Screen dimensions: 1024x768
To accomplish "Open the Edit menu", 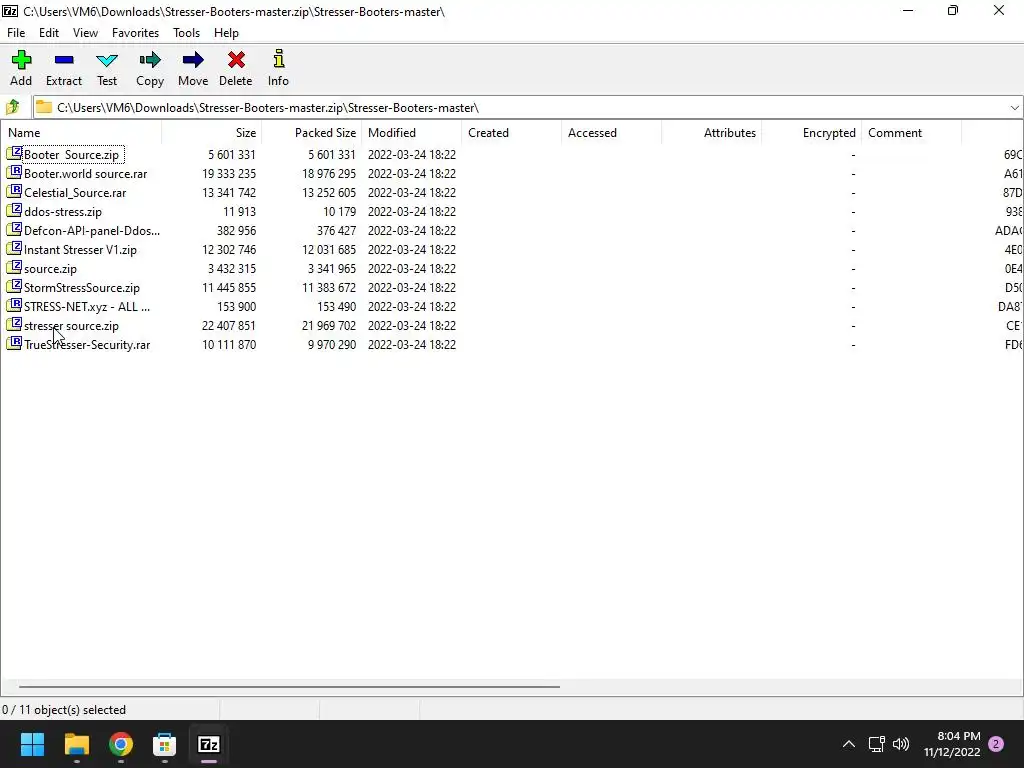I will pos(49,33).
